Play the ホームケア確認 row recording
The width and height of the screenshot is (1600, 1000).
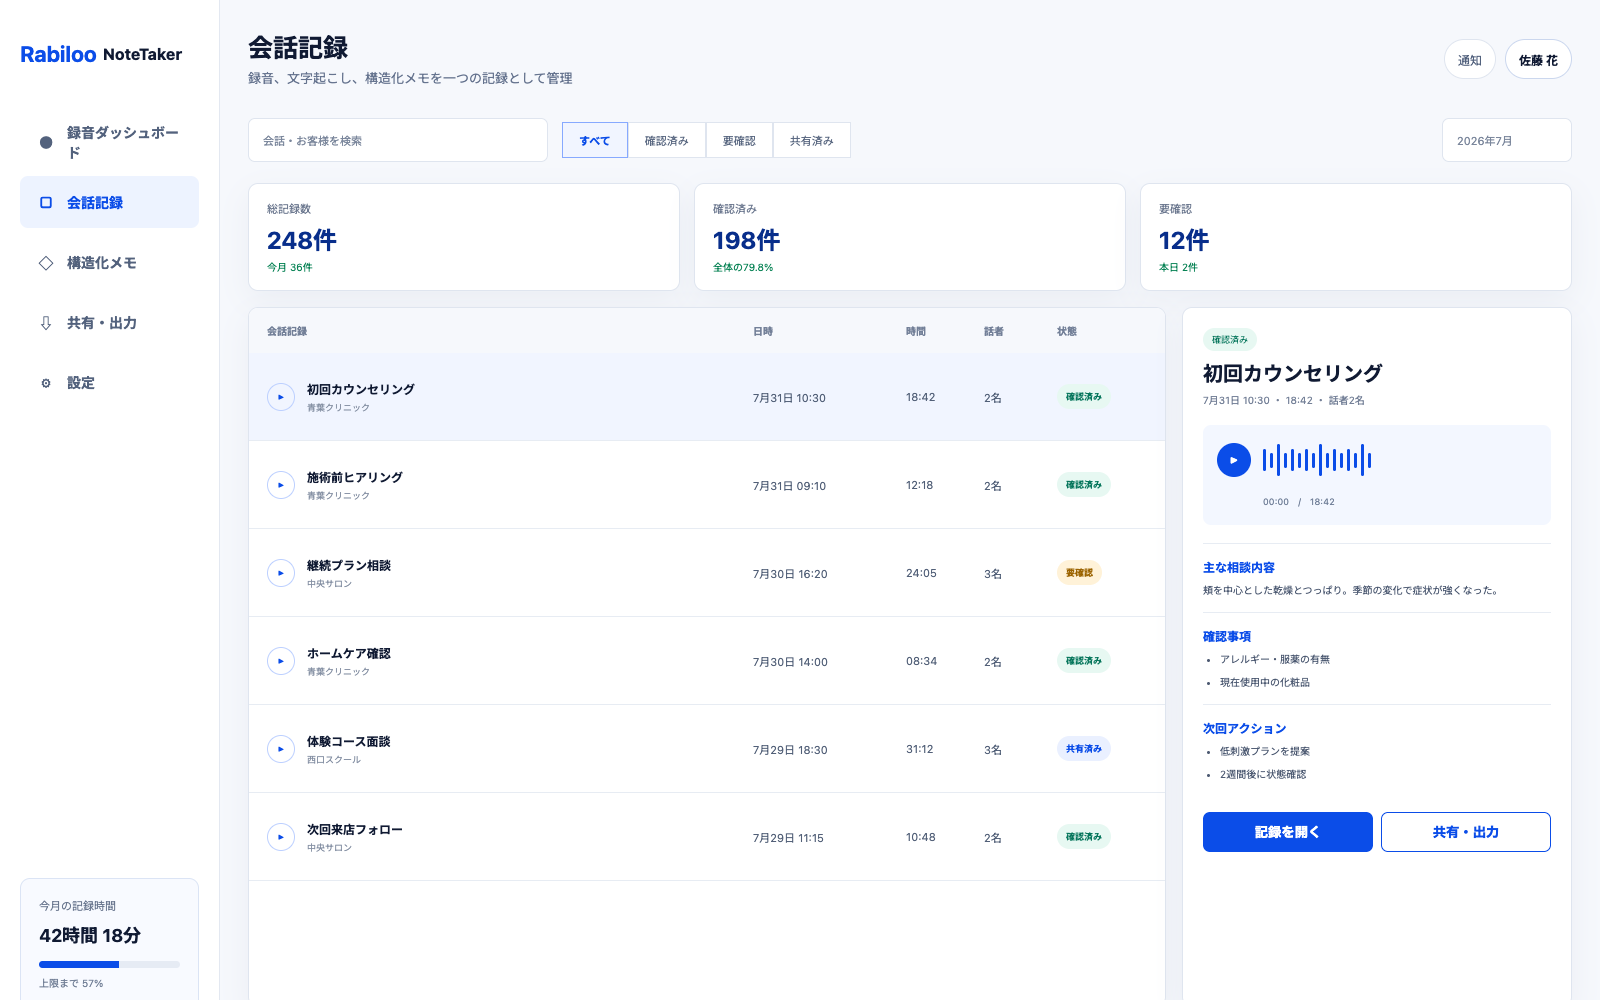click(281, 661)
